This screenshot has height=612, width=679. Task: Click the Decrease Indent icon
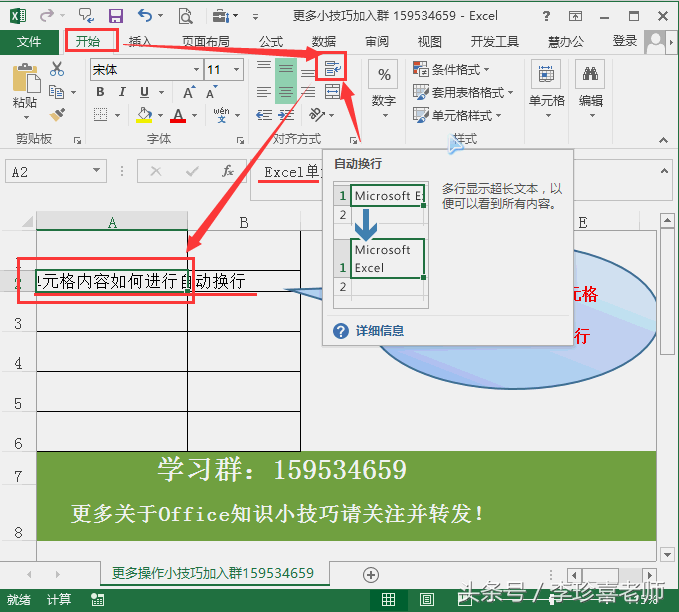point(264,115)
